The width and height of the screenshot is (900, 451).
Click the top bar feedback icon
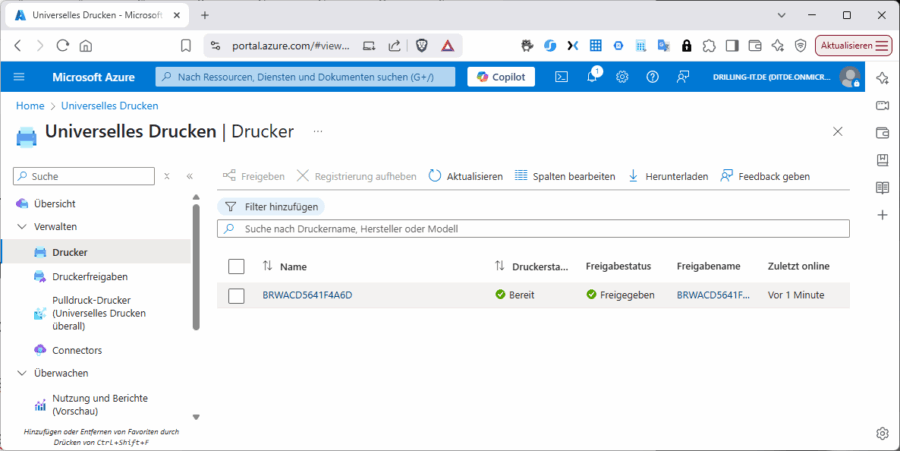click(x=682, y=77)
